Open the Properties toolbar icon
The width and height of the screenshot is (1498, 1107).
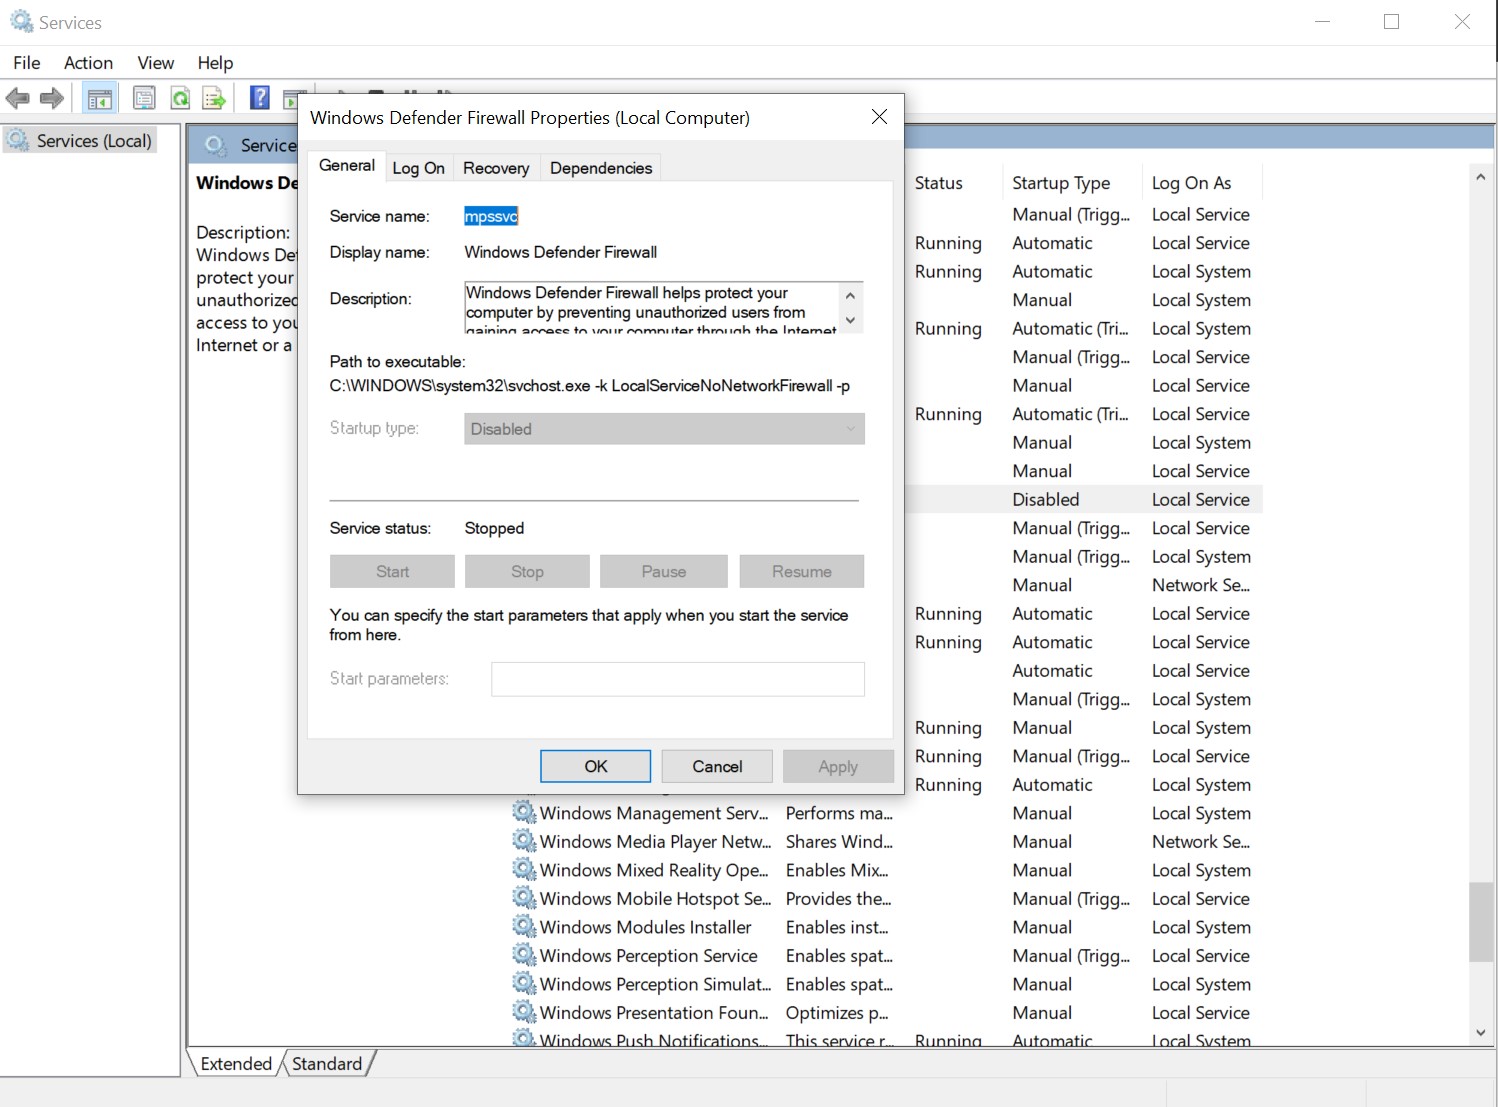click(144, 98)
